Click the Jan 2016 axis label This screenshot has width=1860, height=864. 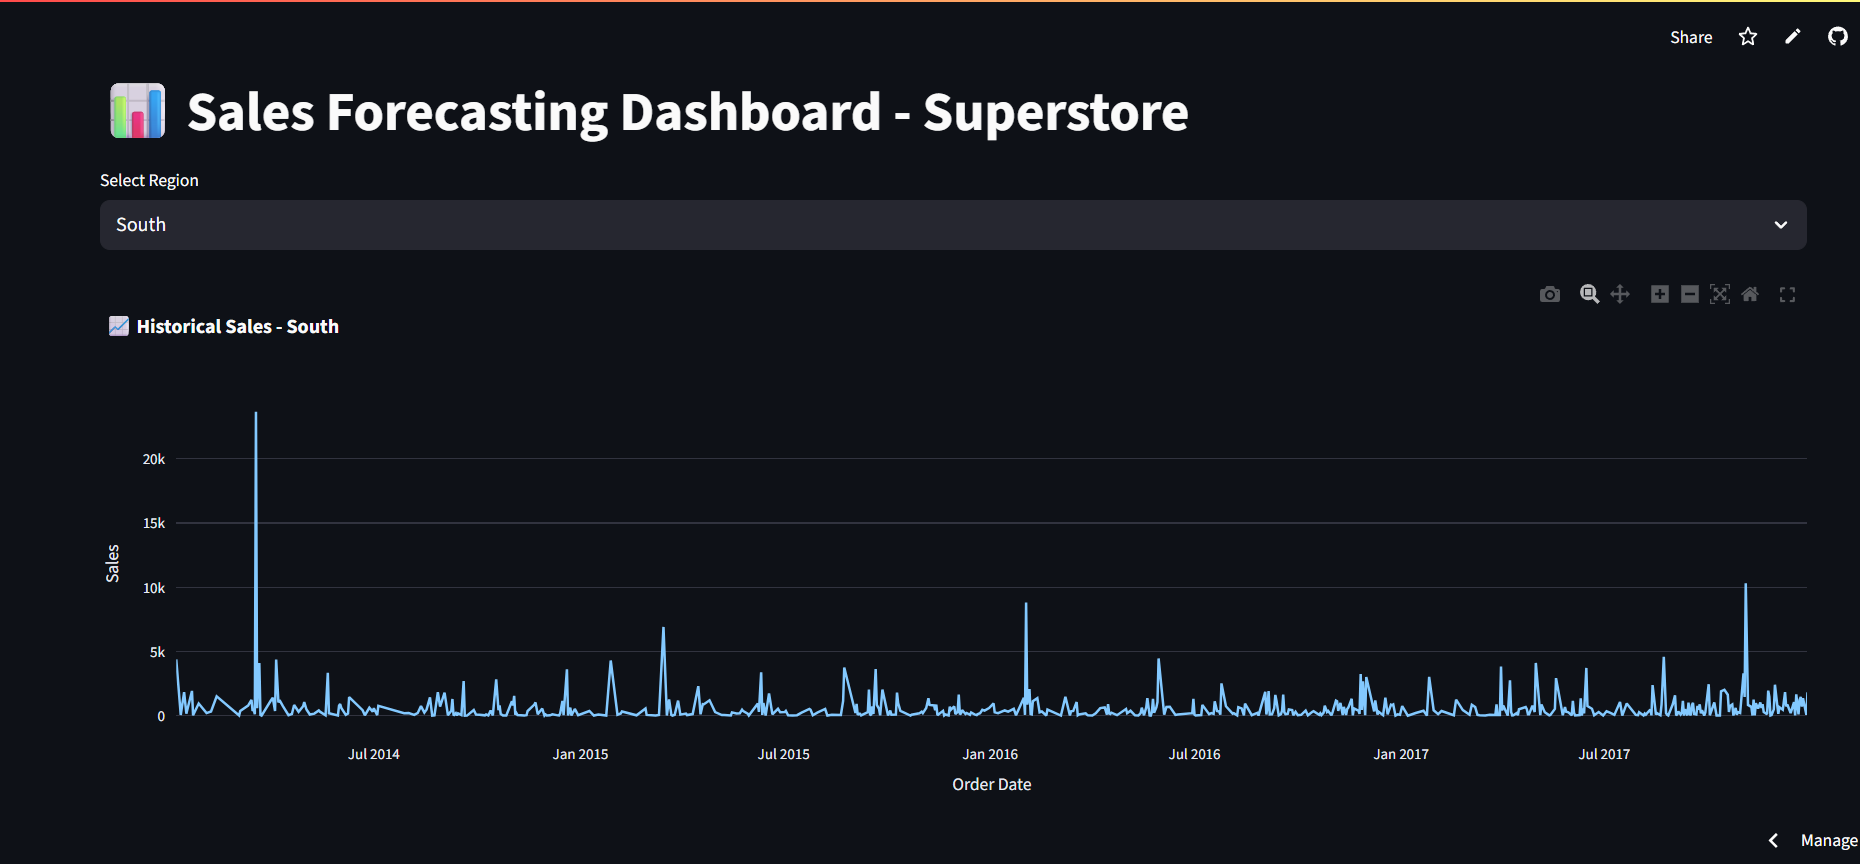990,754
